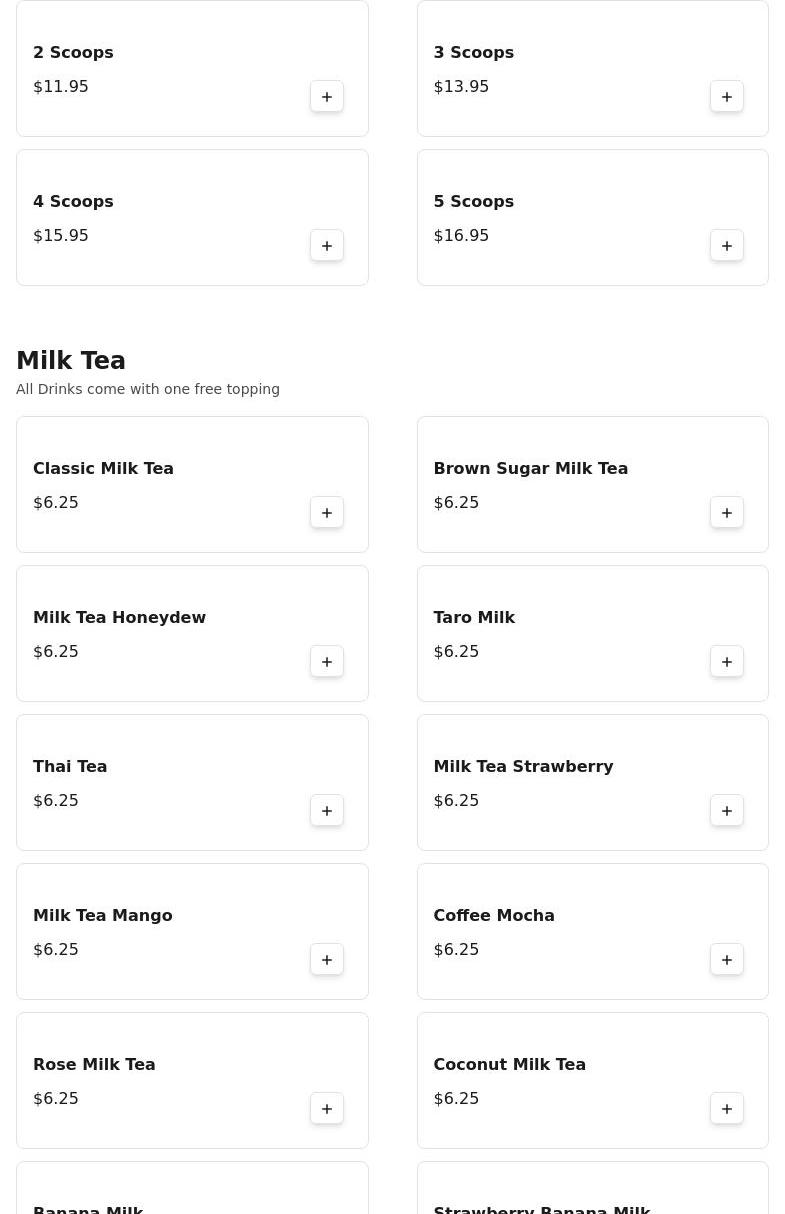The width and height of the screenshot is (785, 1214).
Task: Add Taro Milk to the order
Action: click(727, 662)
